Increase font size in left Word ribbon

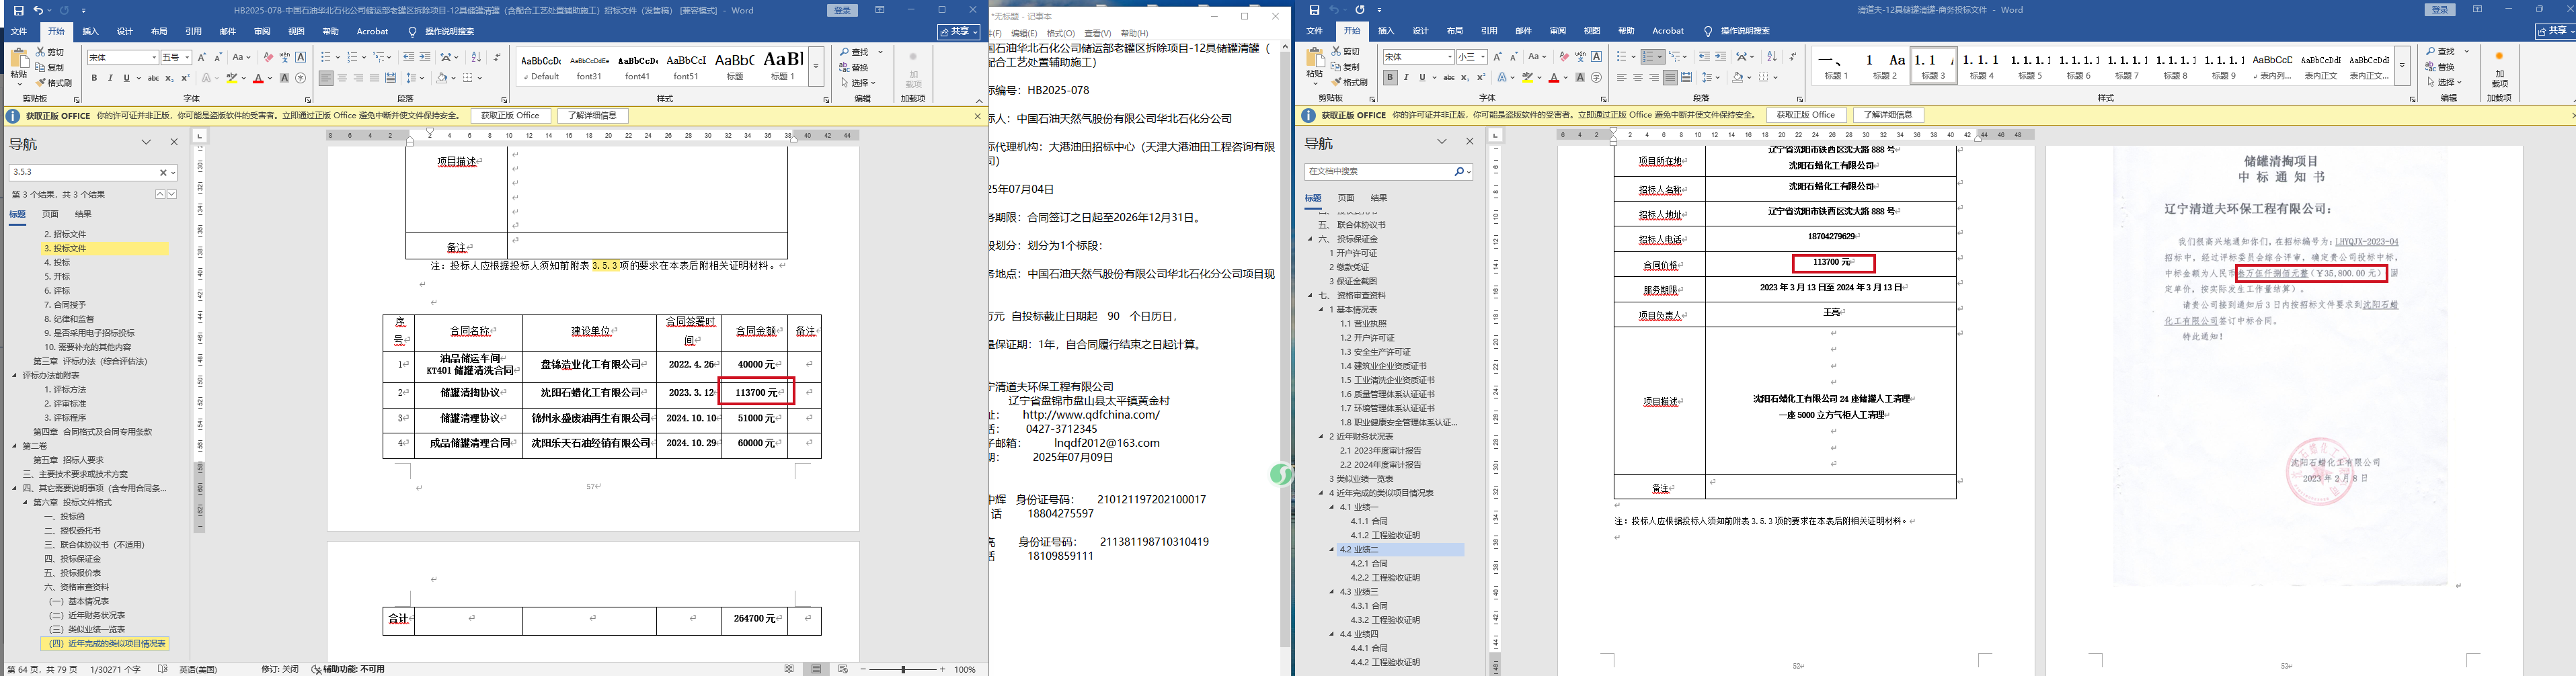point(202,57)
